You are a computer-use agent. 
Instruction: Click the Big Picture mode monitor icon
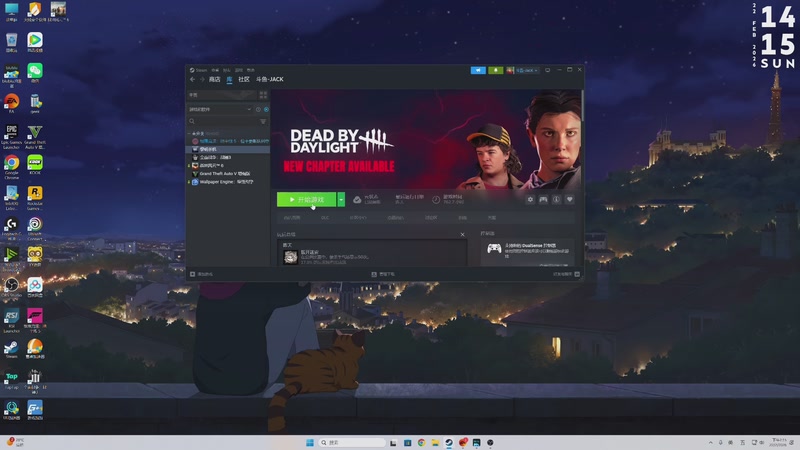point(547,70)
